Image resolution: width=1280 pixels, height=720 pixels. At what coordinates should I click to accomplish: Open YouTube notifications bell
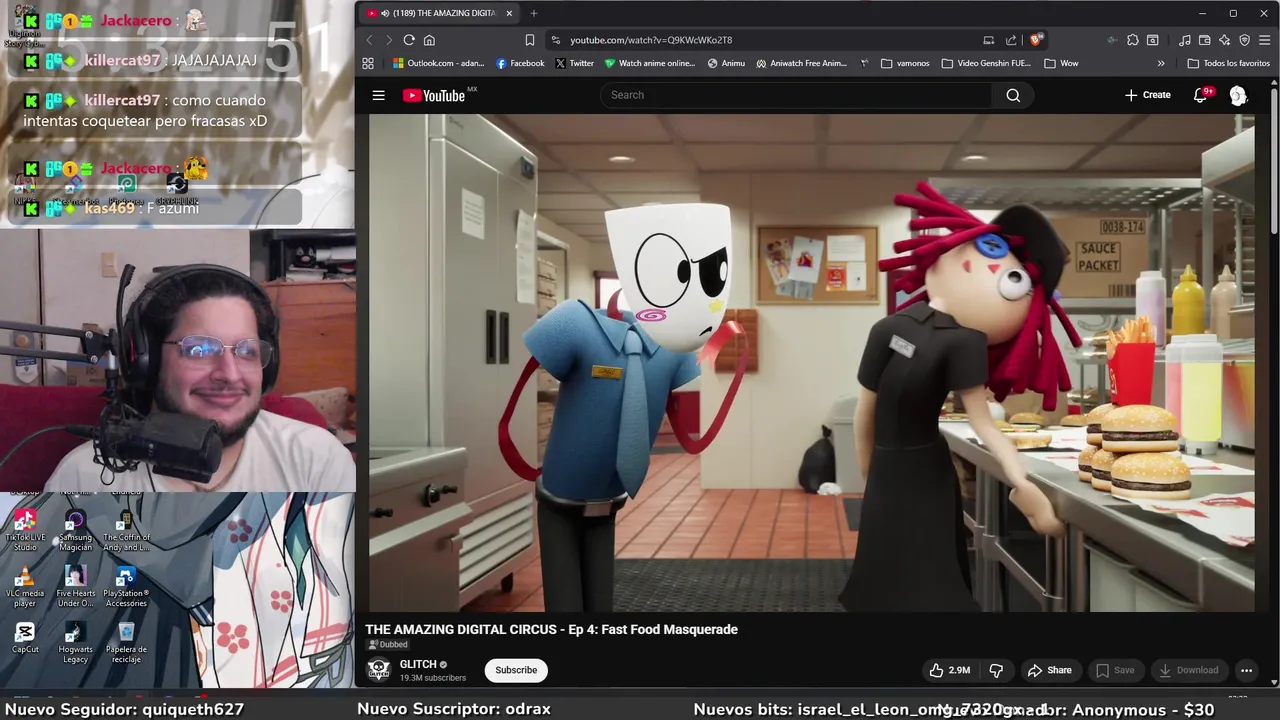pyautogui.click(x=1201, y=95)
